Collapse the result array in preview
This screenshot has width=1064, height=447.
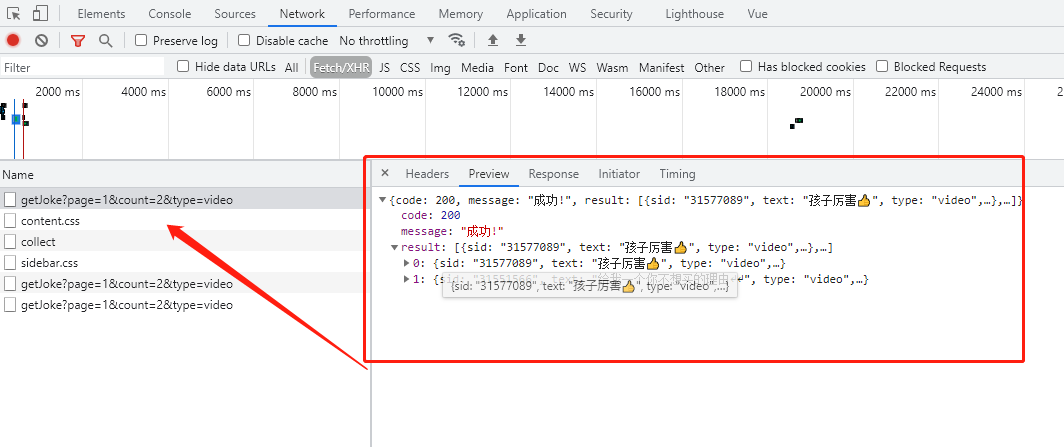pos(394,247)
